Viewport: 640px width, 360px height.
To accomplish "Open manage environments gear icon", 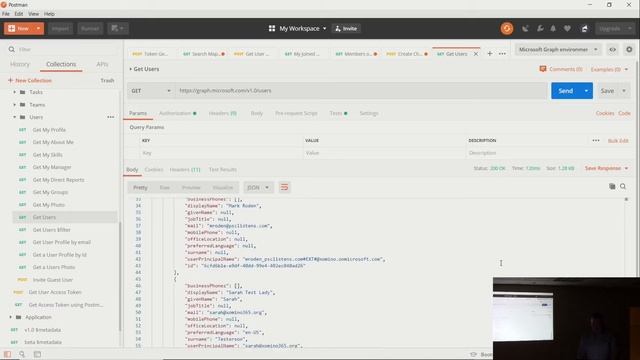I will [629, 49].
